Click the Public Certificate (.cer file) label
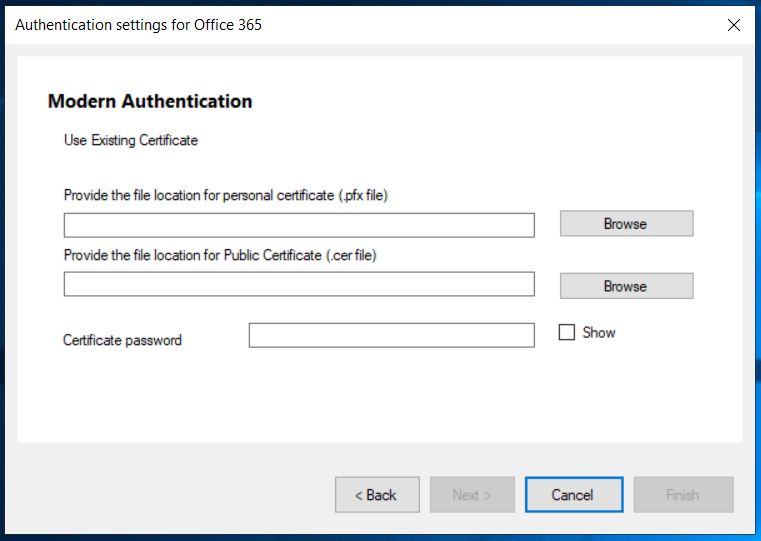This screenshot has width=761, height=541. coord(220,255)
